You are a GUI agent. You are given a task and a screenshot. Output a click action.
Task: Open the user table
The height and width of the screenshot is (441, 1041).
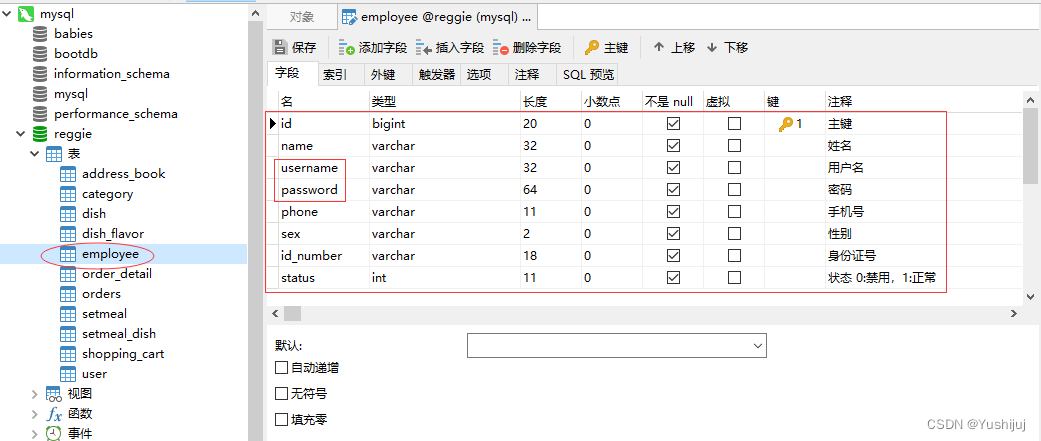click(x=94, y=374)
